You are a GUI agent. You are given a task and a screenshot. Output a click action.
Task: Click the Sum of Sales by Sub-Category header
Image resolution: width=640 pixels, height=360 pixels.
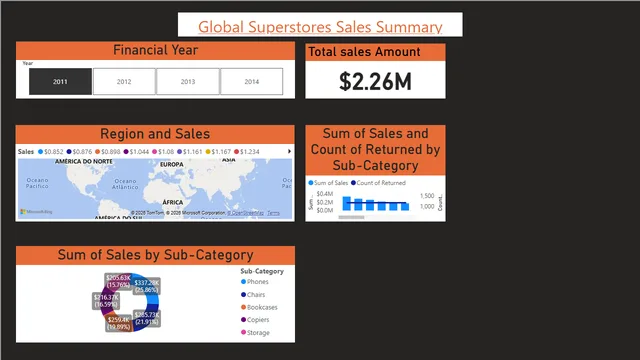click(x=155, y=255)
